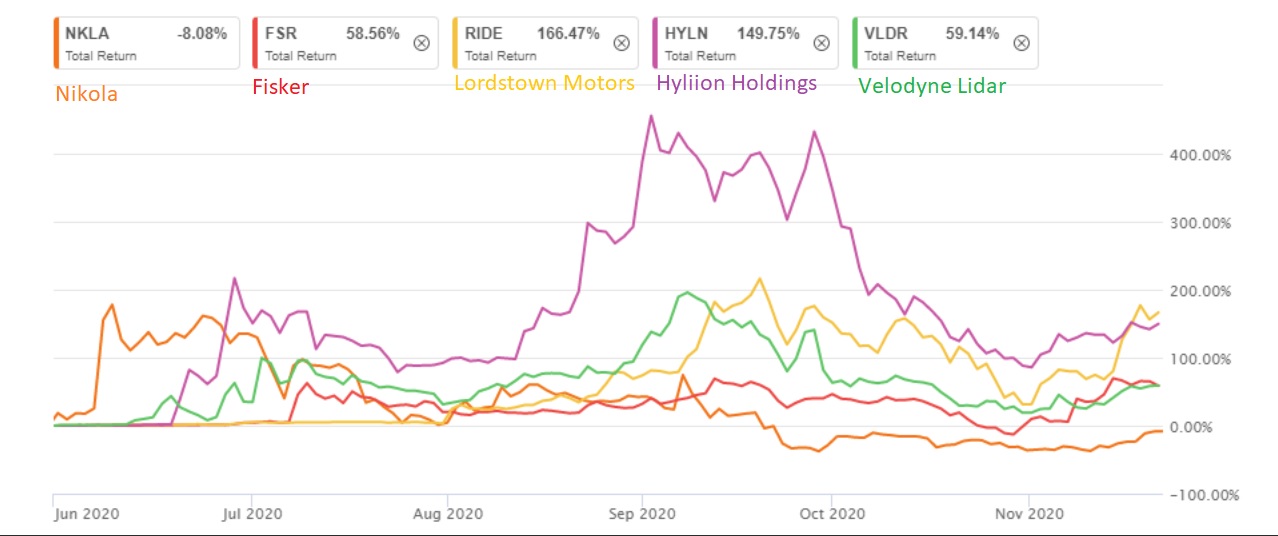Select the red Fisker label
This screenshot has height=536, width=1278.
click(280, 87)
